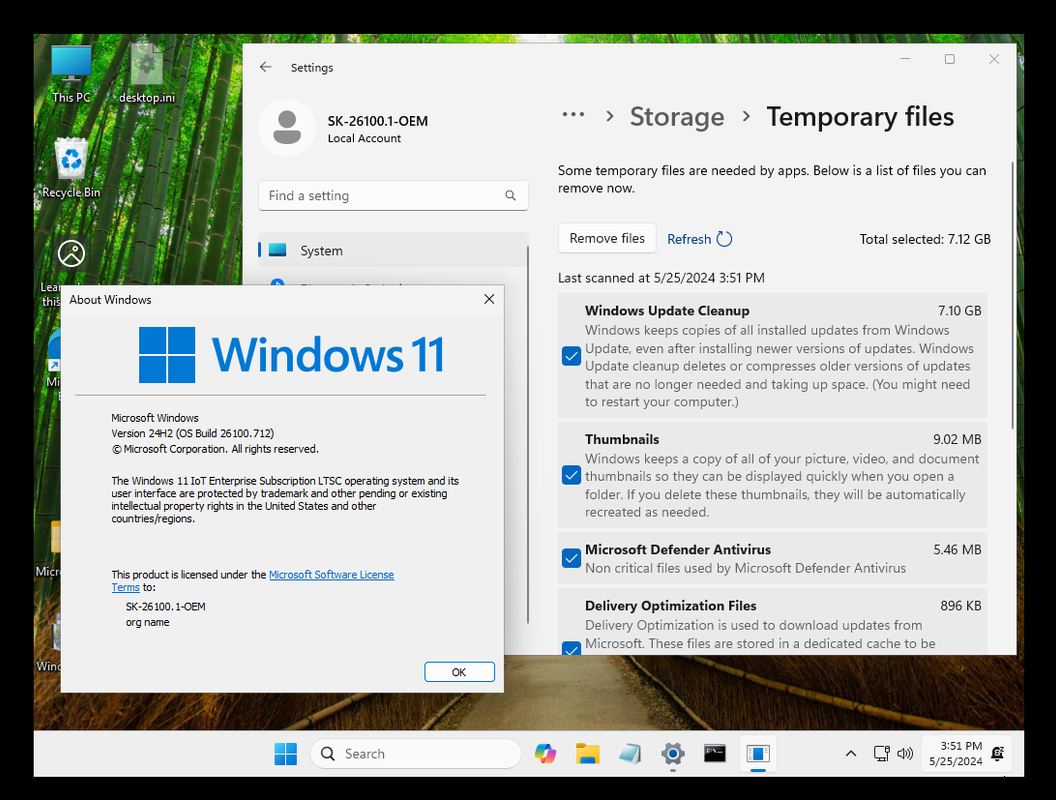Viewport: 1056px width, 800px height.
Task: Show hidden system tray icons
Action: pyautogui.click(x=851, y=754)
